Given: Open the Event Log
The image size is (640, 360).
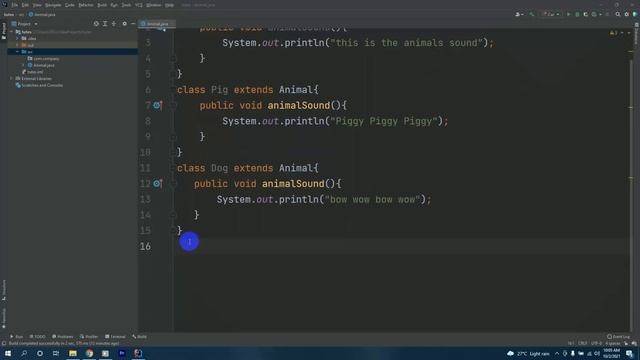Looking at the screenshot, I should [x=619, y=337].
